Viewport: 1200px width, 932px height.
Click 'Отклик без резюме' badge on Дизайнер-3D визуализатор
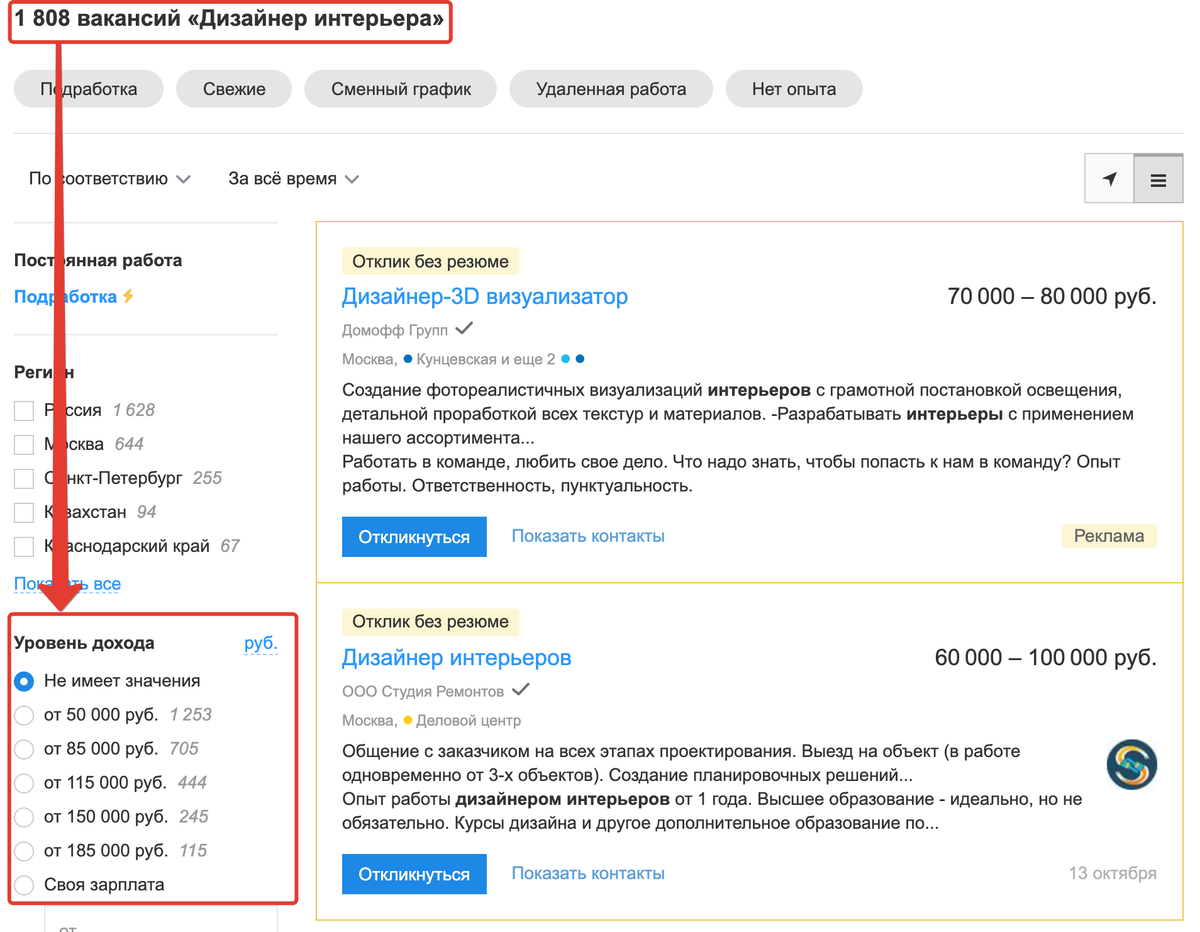point(431,262)
